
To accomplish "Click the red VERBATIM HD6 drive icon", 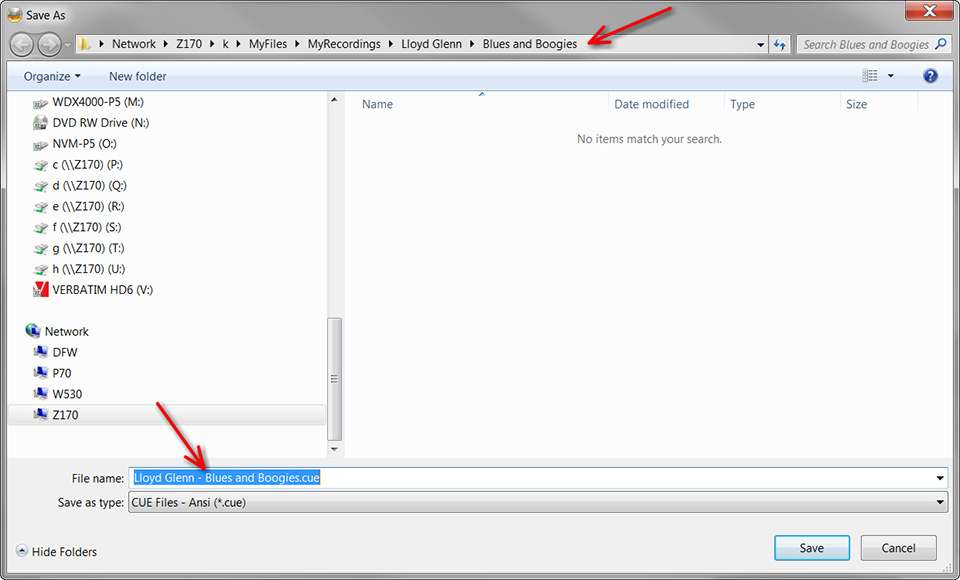I will coord(40,289).
